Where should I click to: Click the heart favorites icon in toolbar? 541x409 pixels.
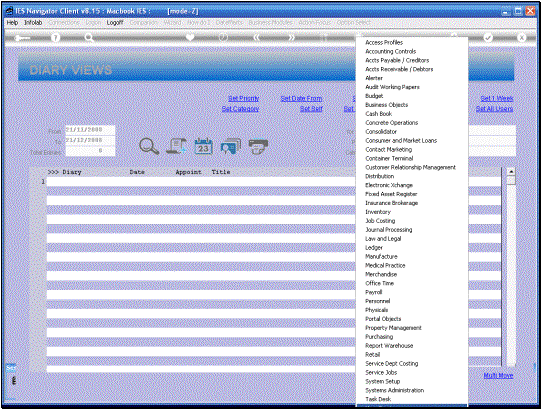[x=190, y=37]
